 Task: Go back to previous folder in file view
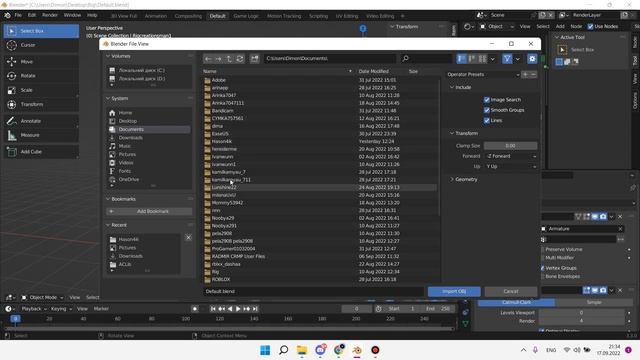coord(208,59)
